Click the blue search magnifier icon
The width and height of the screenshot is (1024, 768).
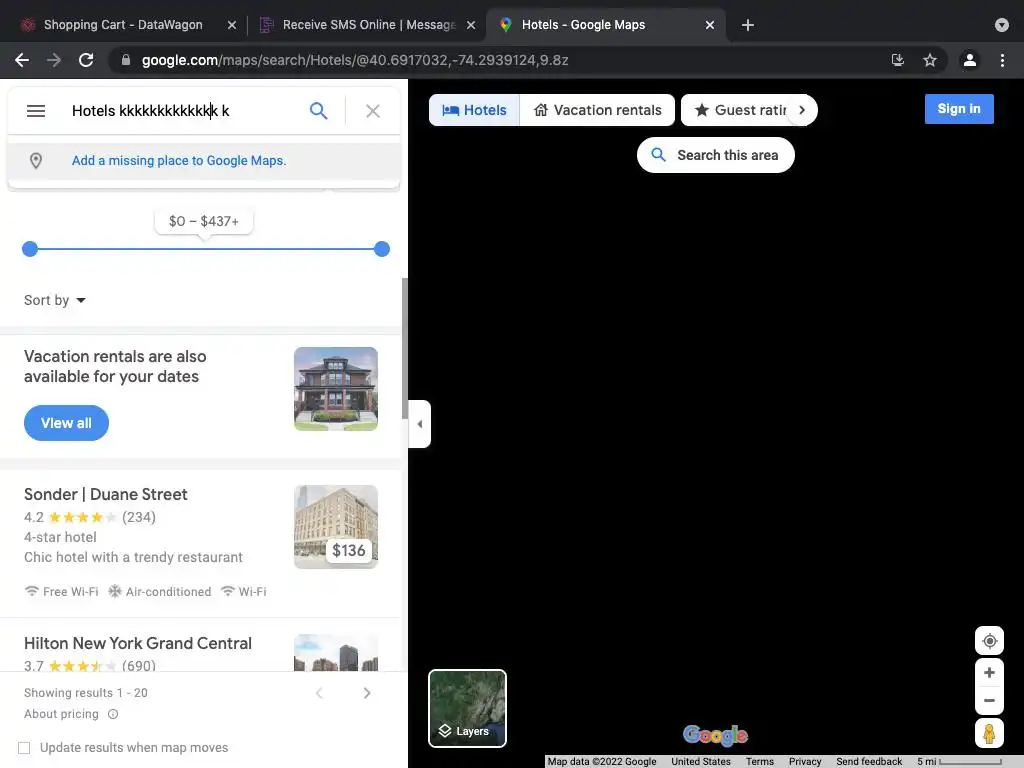(x=318, y=111)
